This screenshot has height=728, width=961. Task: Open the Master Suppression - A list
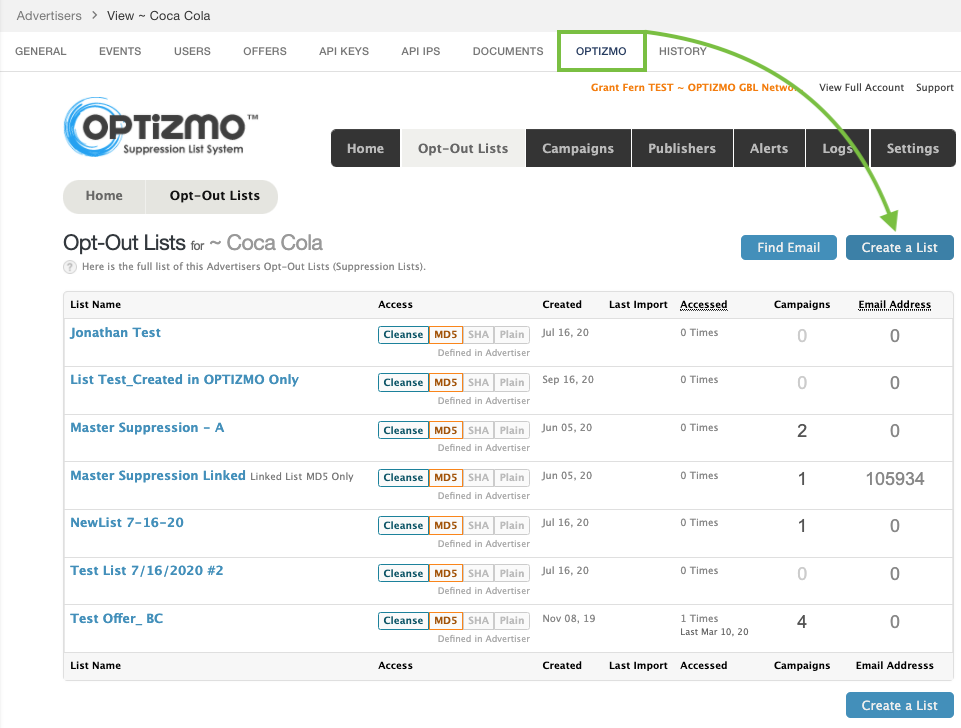(x=147, y=428)
